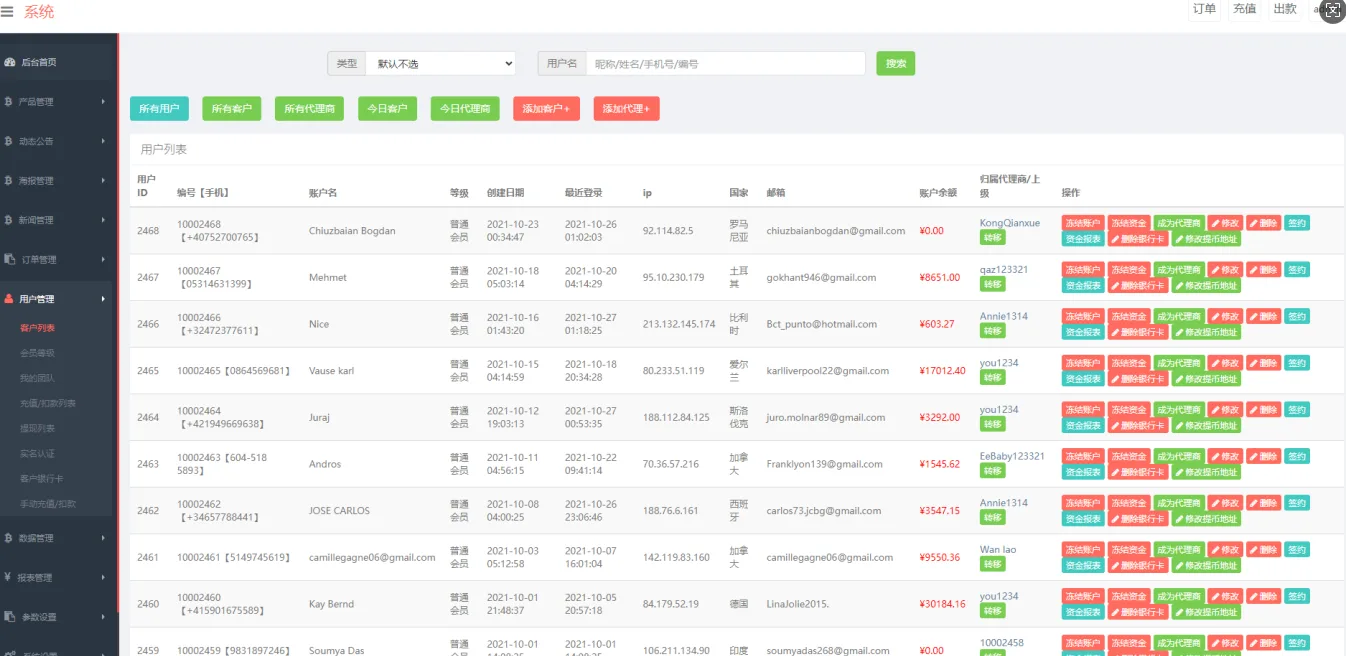Click 删除银行卡 for user Nice
The image size is (1346, 656).
point(1138,332)
